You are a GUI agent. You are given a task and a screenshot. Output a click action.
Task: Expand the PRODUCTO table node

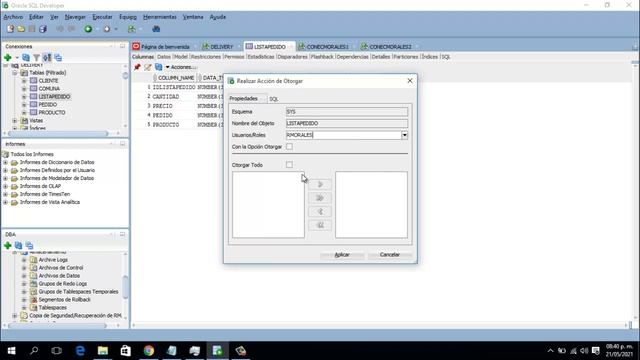click(24, 112)
